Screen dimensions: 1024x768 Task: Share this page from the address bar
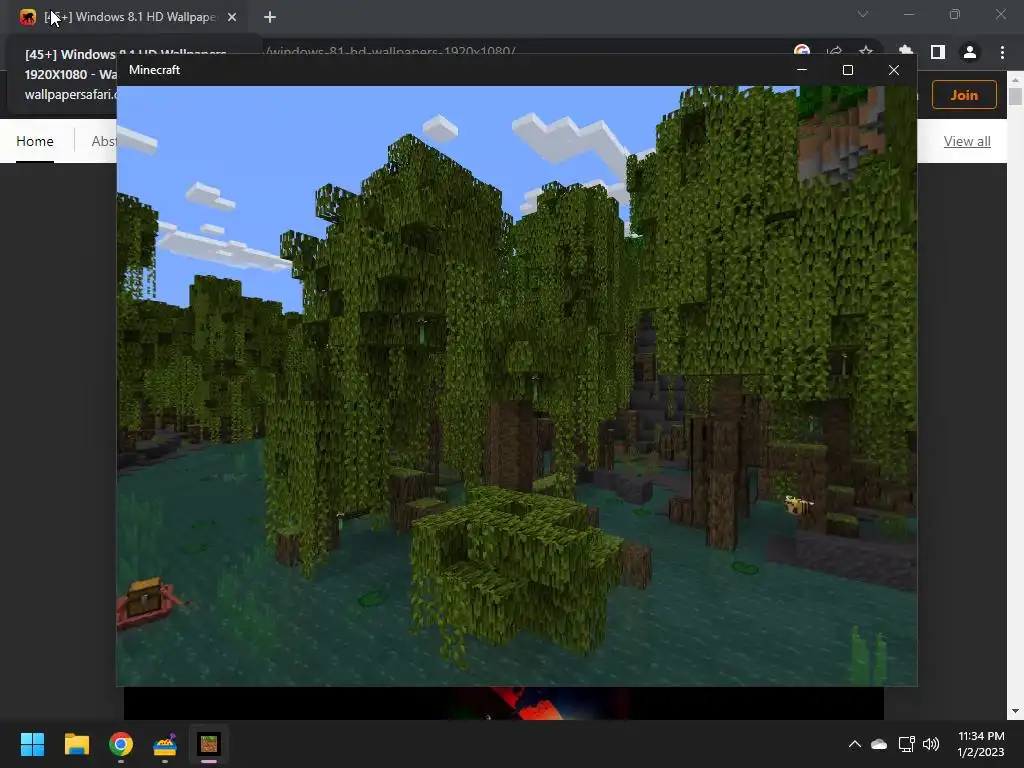(x=834, y=51)
